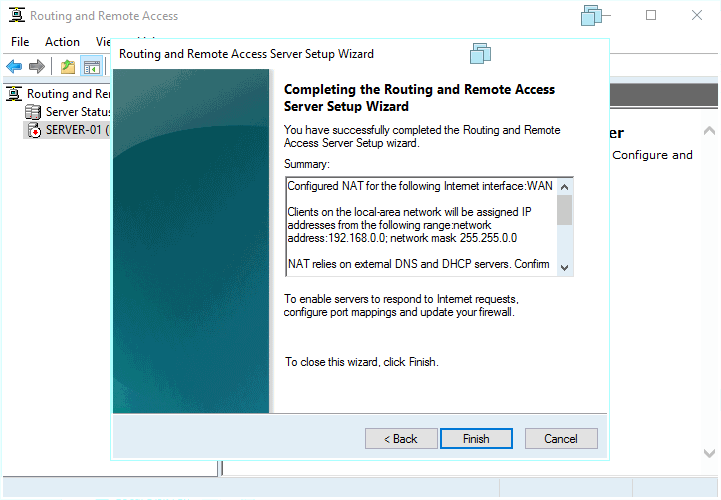Image resolution: width=721 pixels, height=500 pixels.
Task: Click the wizard completion heading
Action: click(x=419, y=98)
